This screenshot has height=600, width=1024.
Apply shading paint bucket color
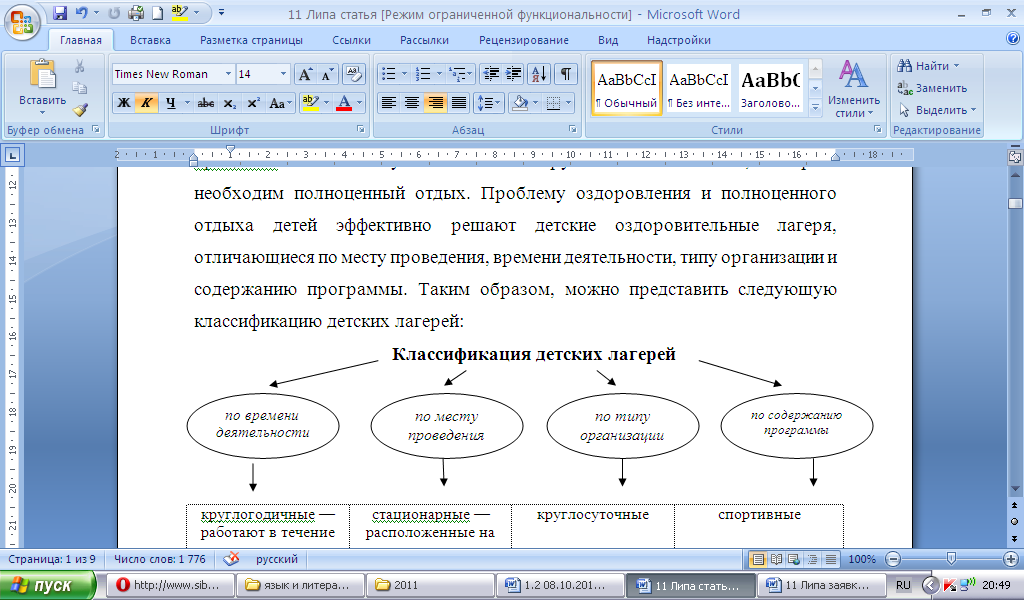coord(520,103)
